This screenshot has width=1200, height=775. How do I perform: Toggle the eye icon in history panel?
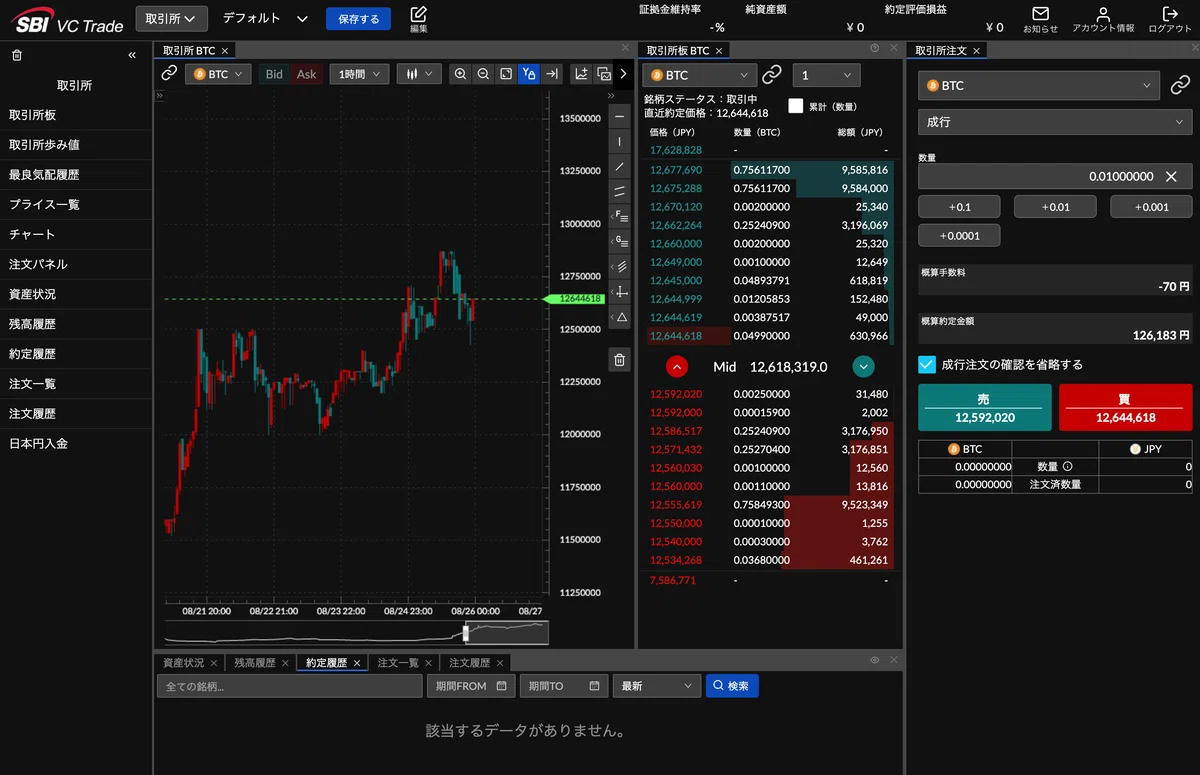[875, 660]
